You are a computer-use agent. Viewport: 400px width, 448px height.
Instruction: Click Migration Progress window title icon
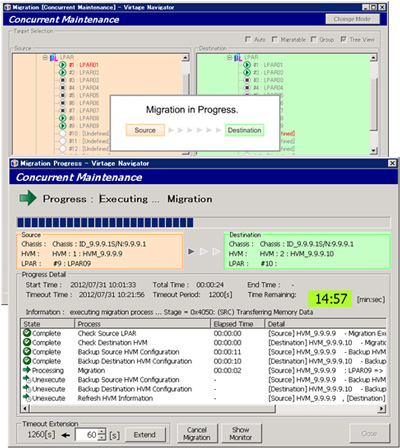(x=14, y=163)
